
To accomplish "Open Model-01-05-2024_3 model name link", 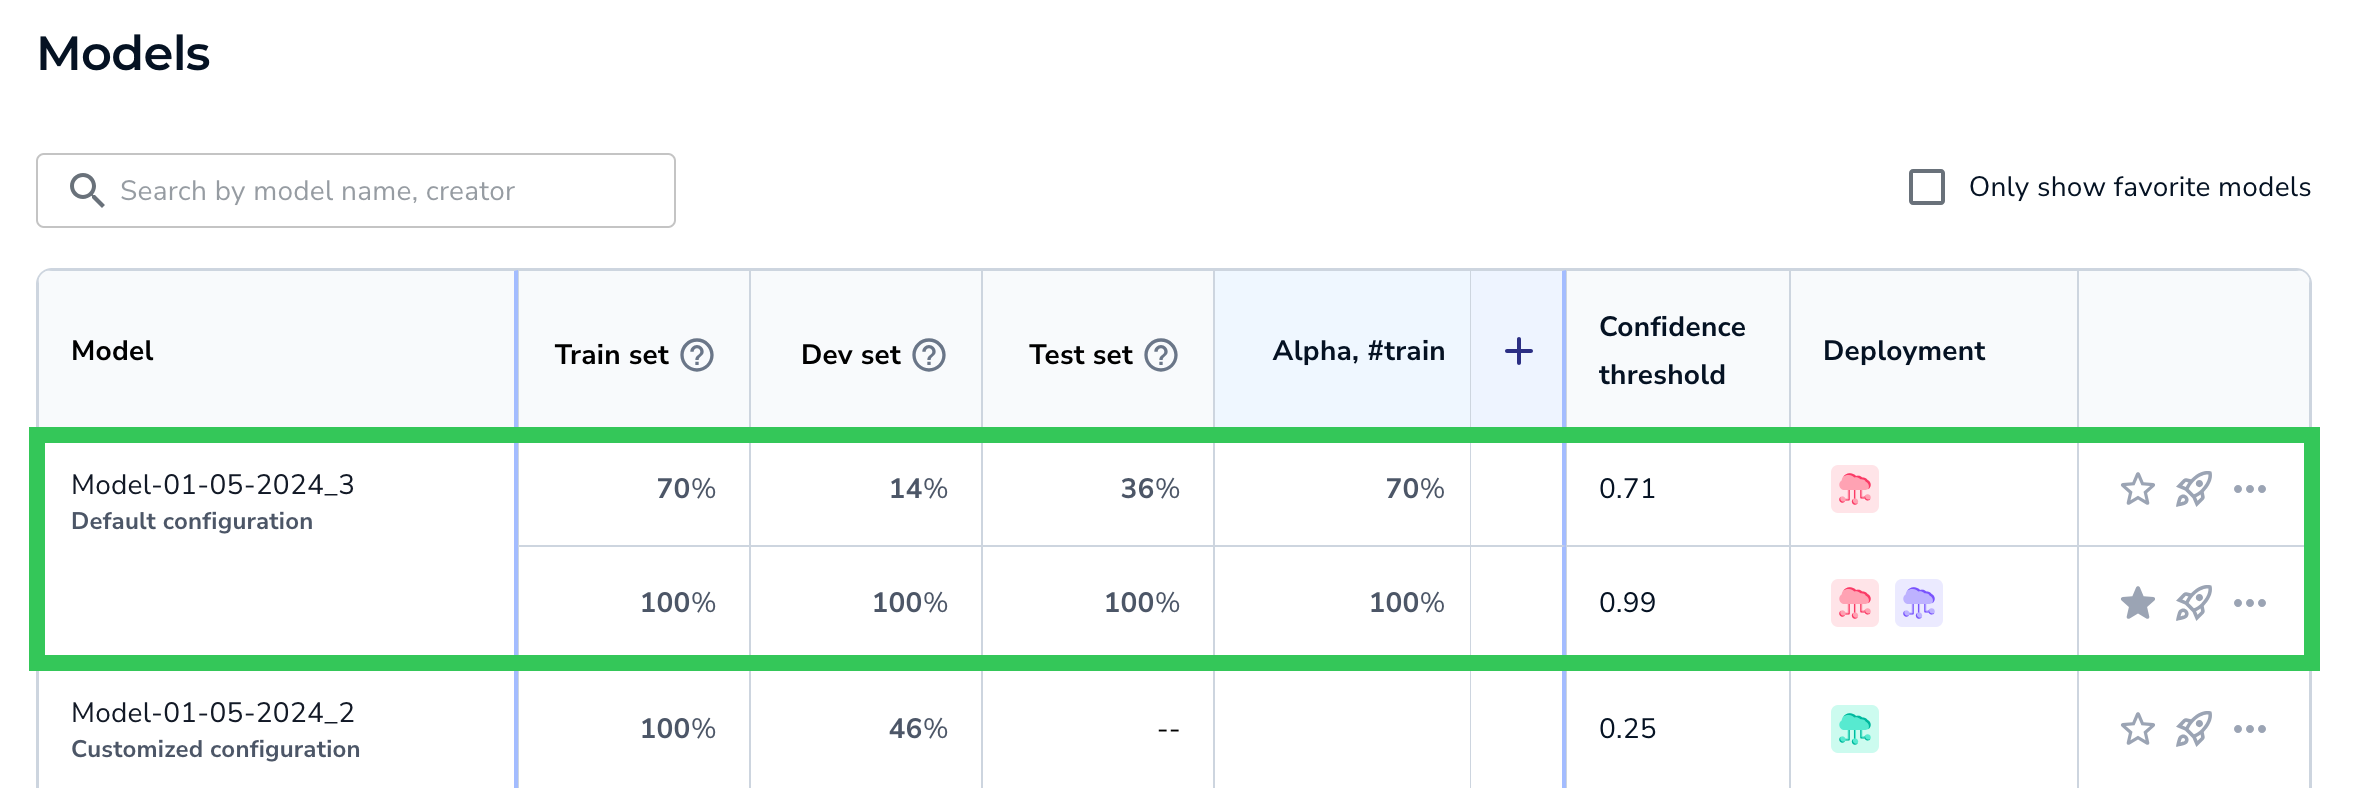I will click(x=213, y=485).
